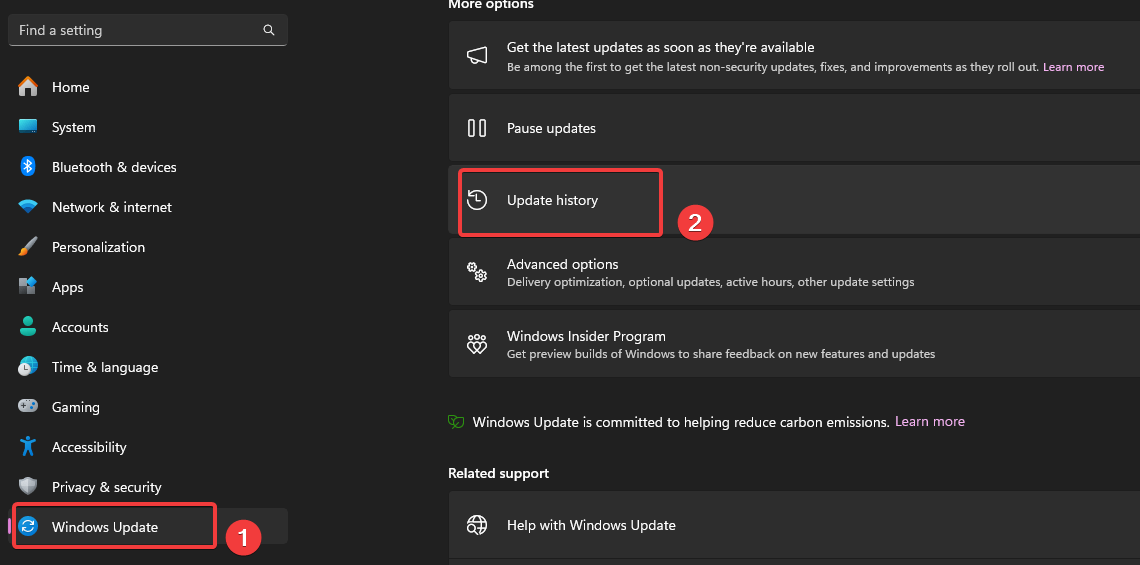1140x565 pixels.
Task: Click the Pause updates icon
Action: click(x=477, y=128)
